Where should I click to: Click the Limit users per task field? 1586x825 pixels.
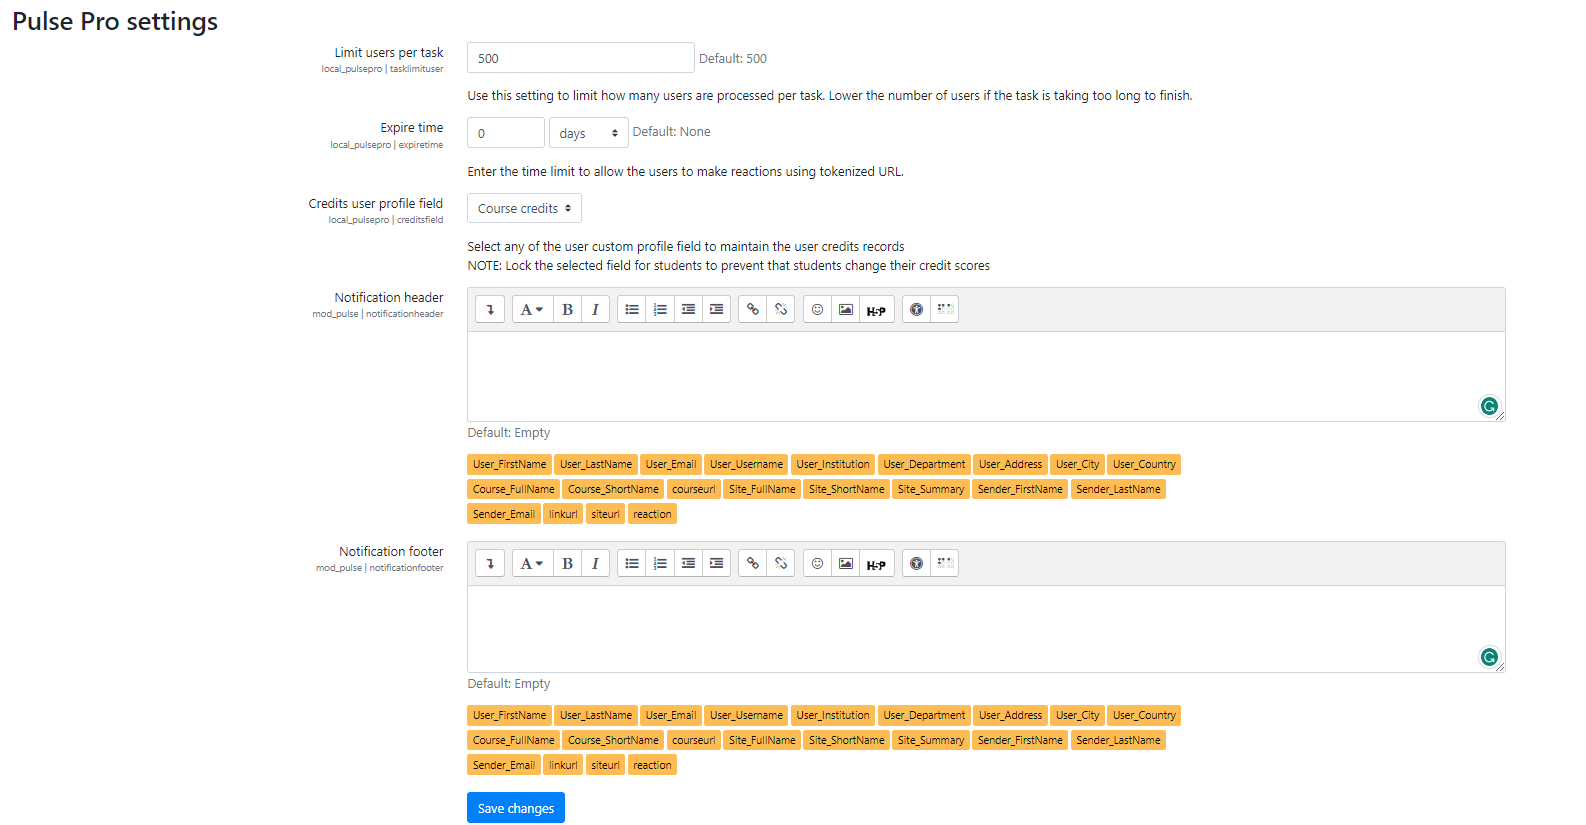580,58
